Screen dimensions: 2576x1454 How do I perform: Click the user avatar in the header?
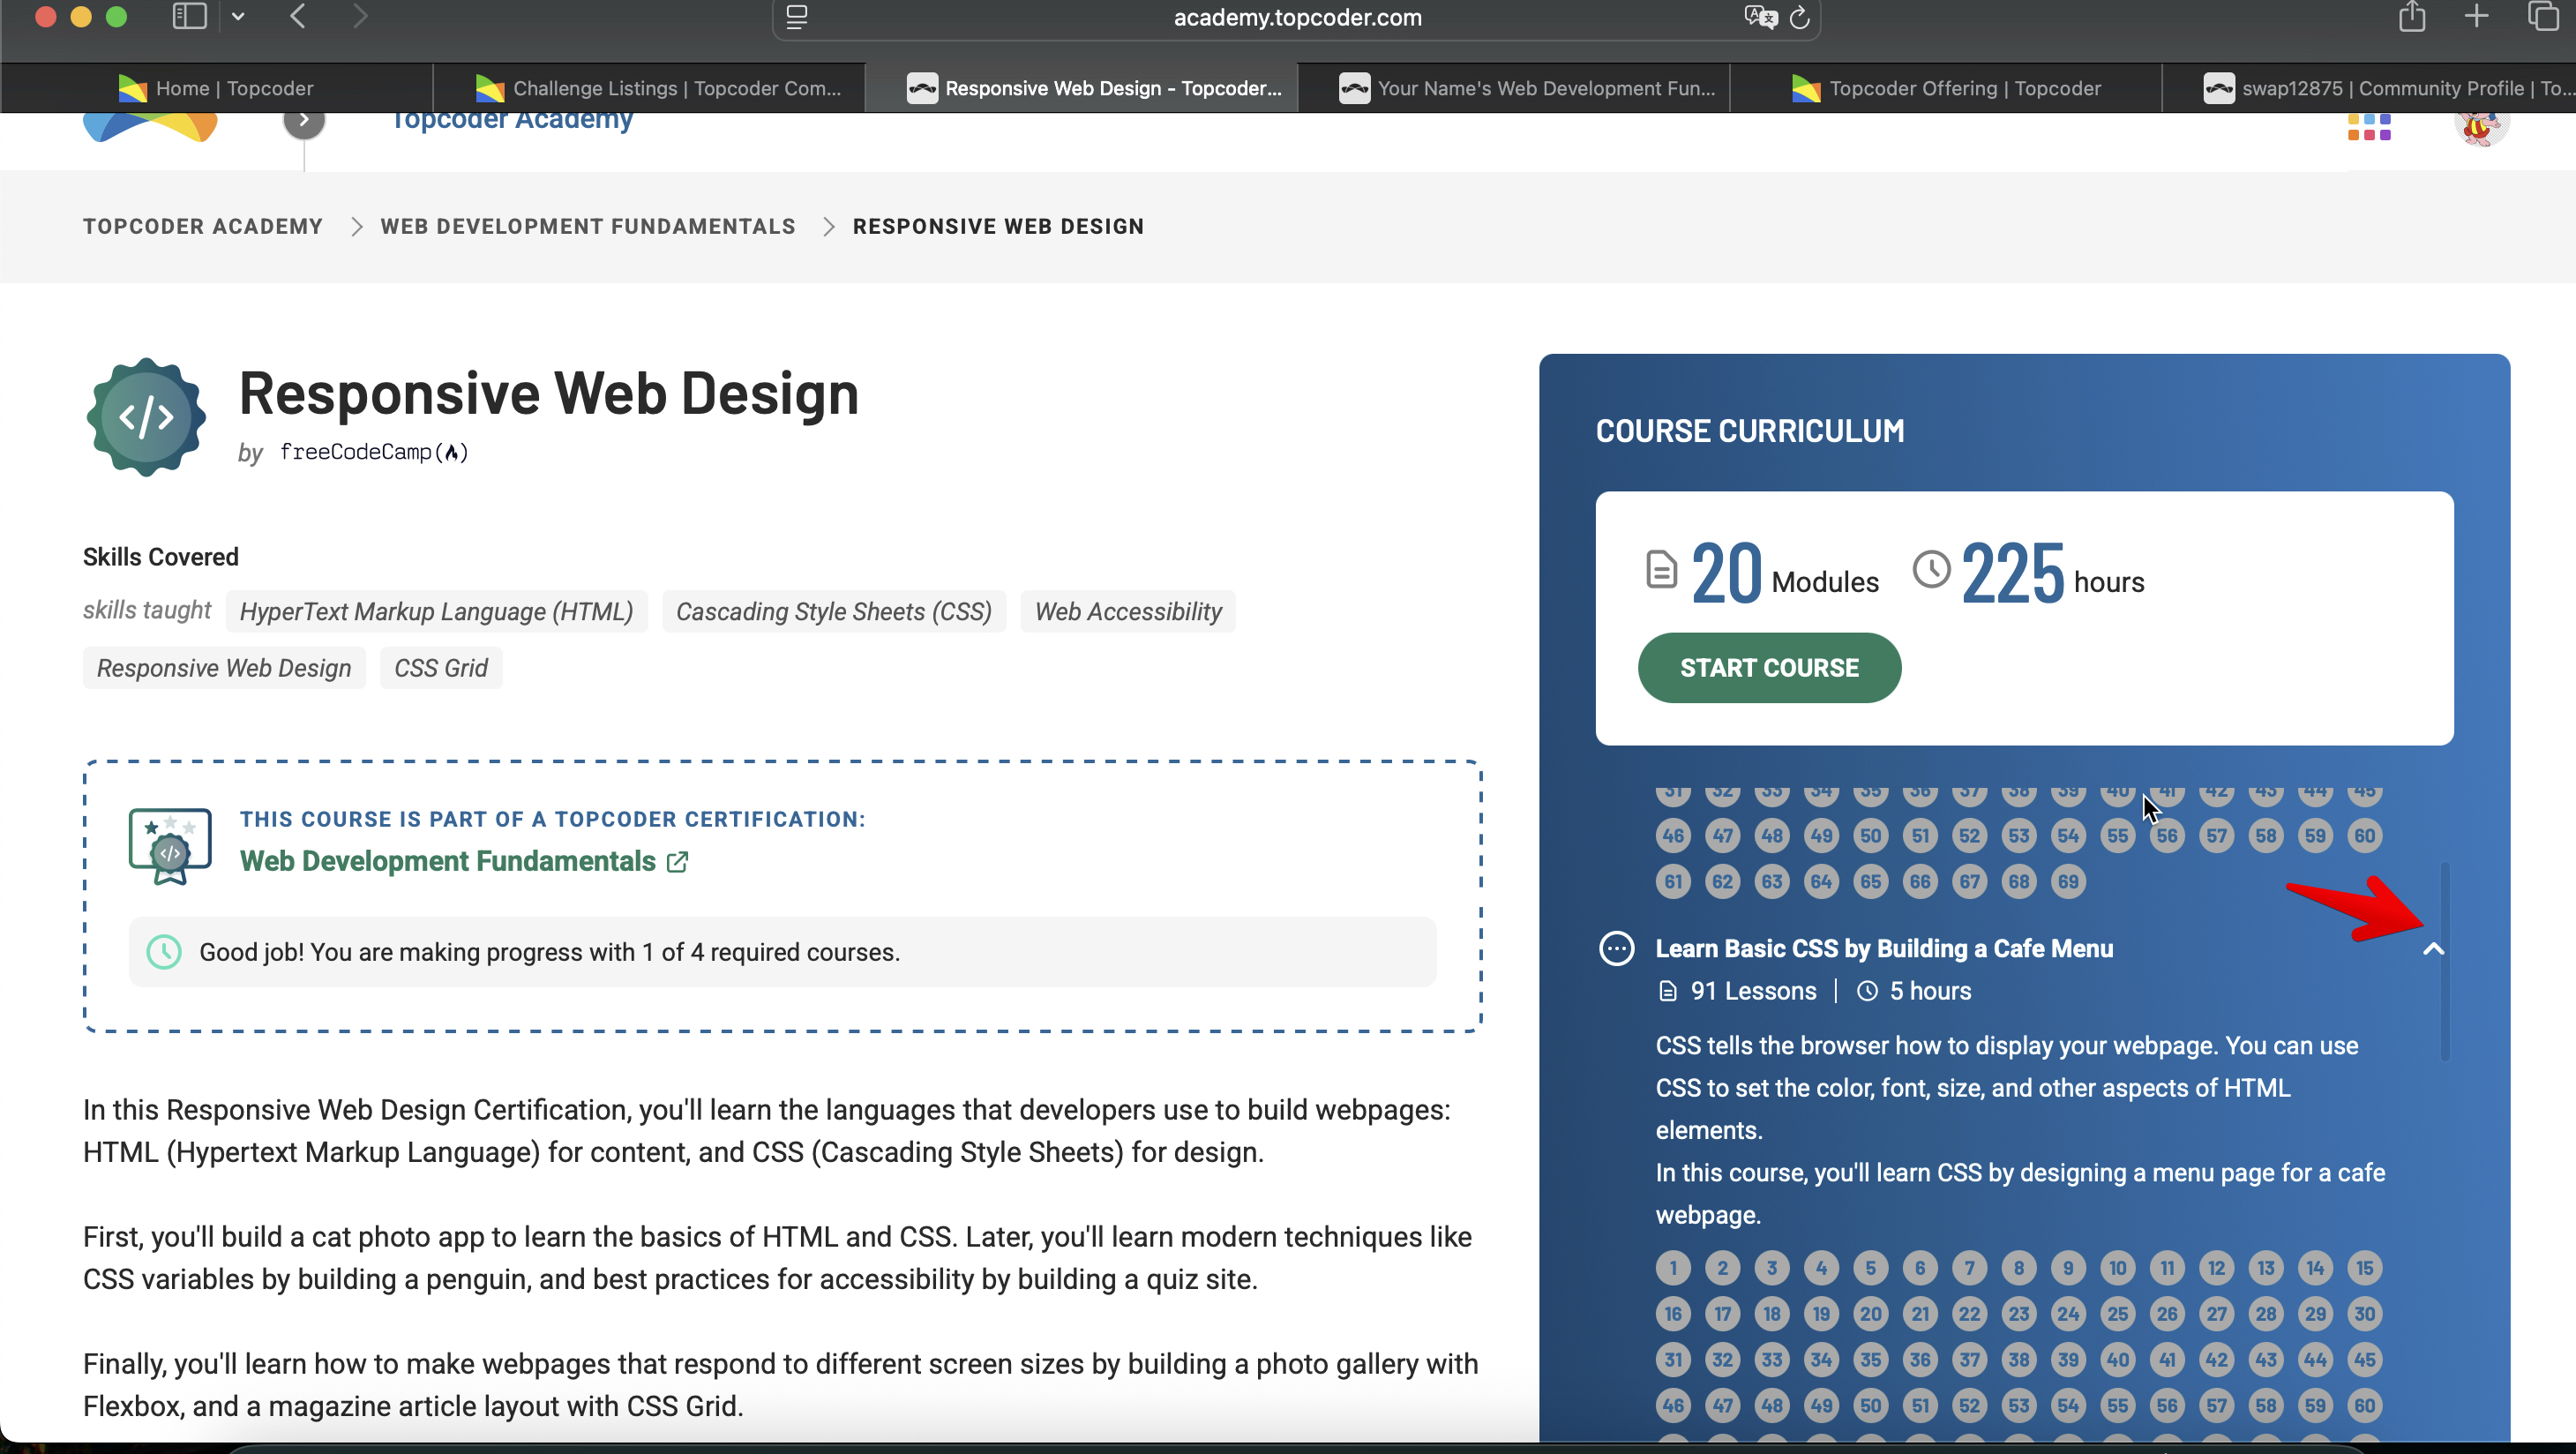[2481, 128]
